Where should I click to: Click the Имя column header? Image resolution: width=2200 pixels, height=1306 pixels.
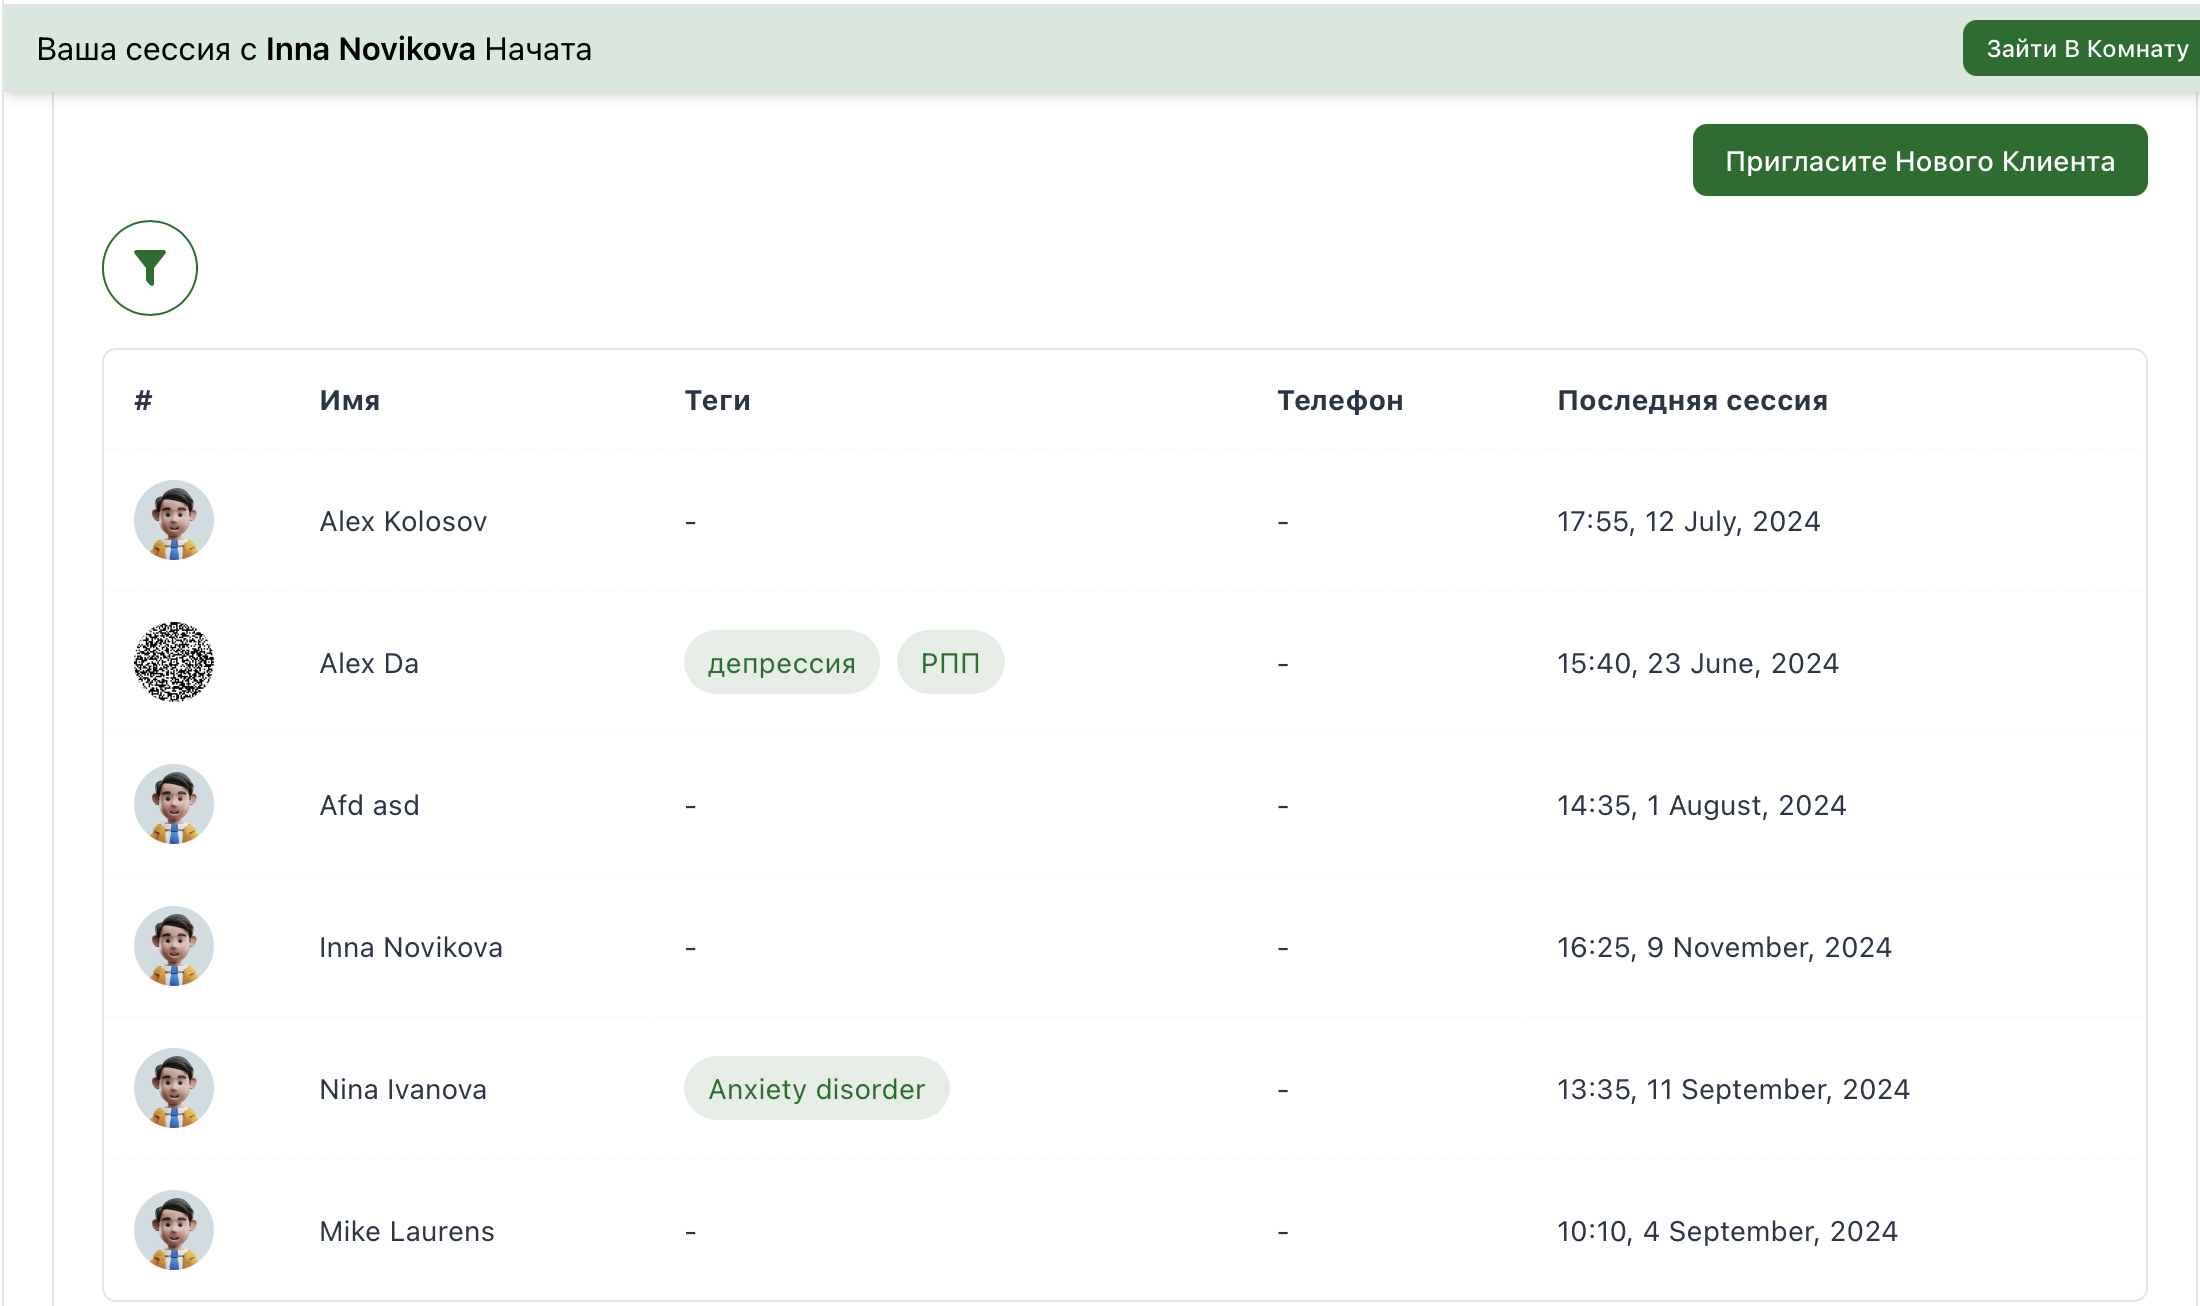click(x=350, y=400)
